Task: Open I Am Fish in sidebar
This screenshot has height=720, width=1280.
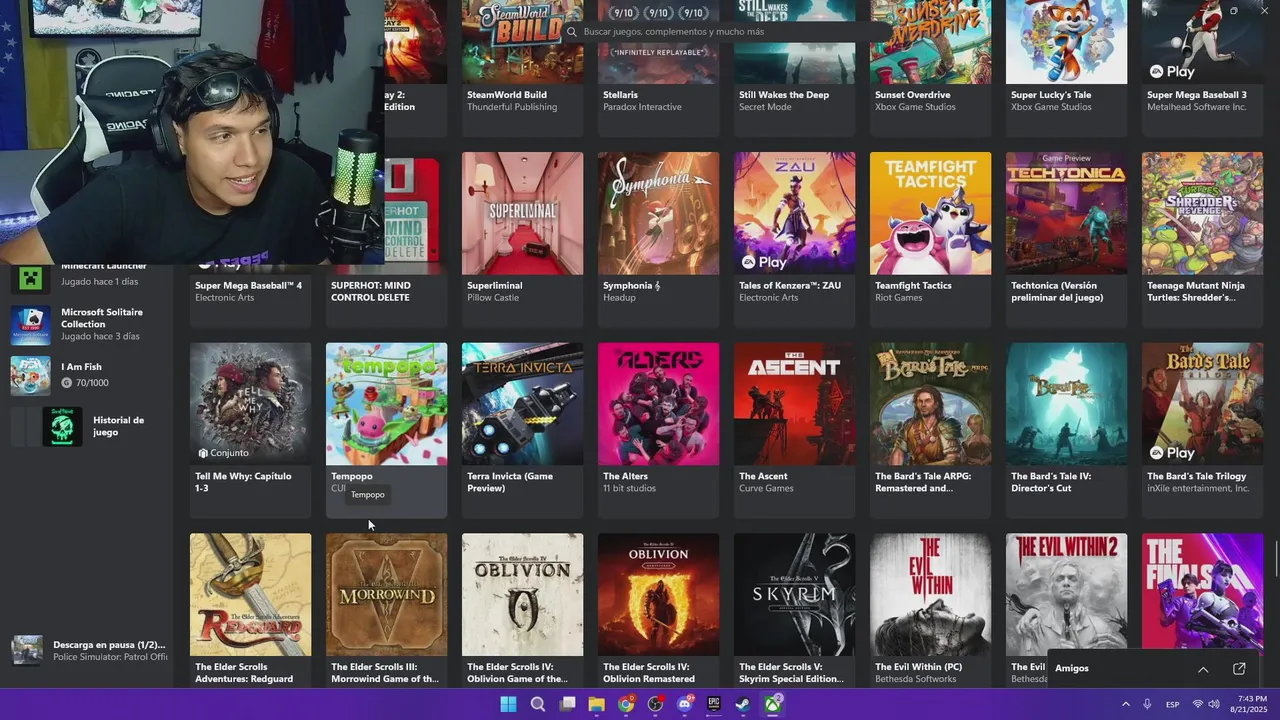Action: pos(88,375)
